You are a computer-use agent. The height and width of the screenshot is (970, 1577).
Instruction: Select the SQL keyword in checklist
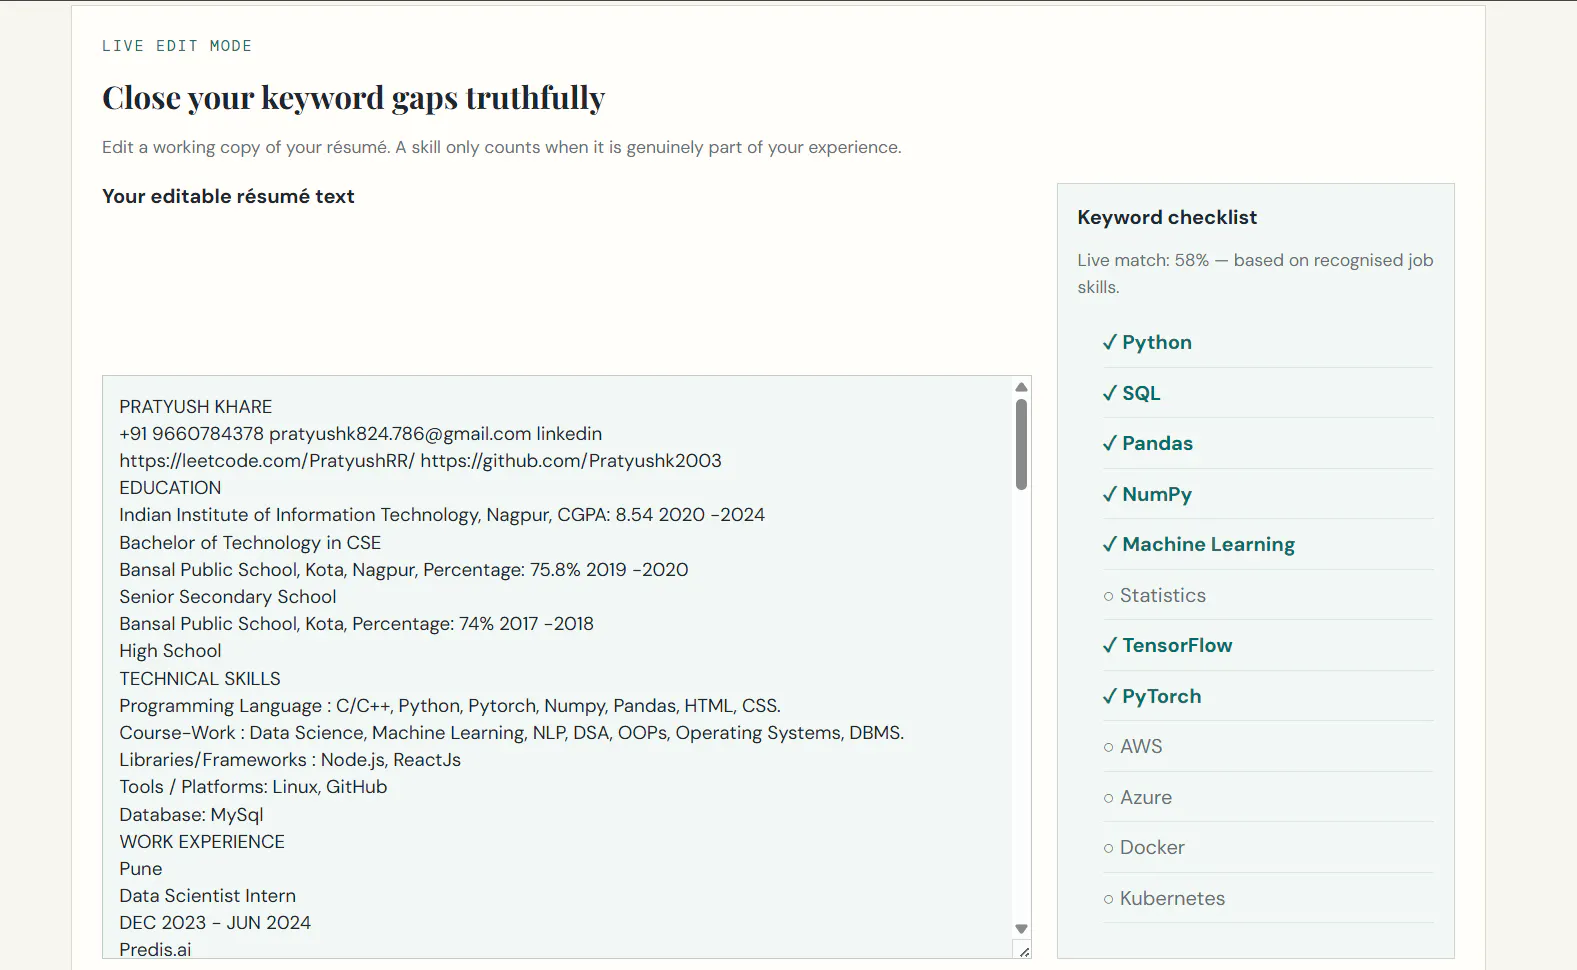(x=1268, y=393)
